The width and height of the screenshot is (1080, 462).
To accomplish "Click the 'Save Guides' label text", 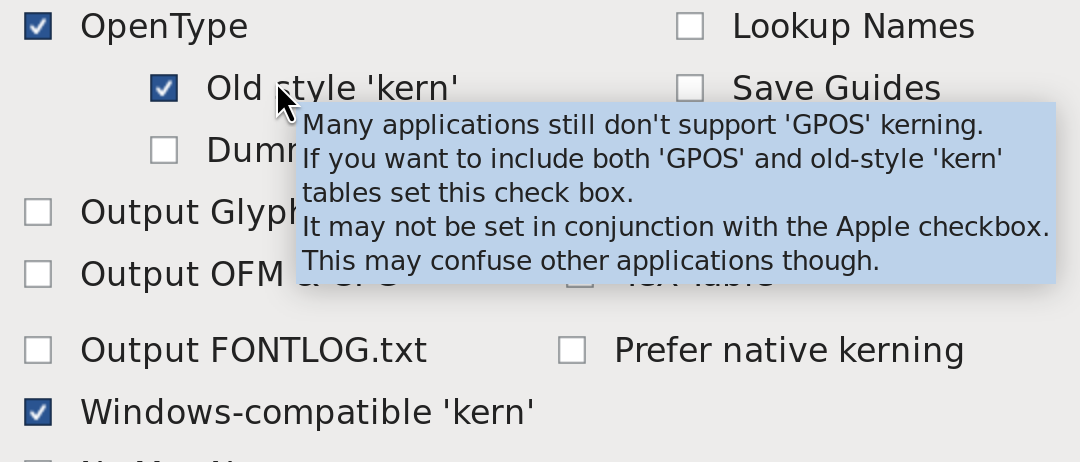I will point(836,88).
